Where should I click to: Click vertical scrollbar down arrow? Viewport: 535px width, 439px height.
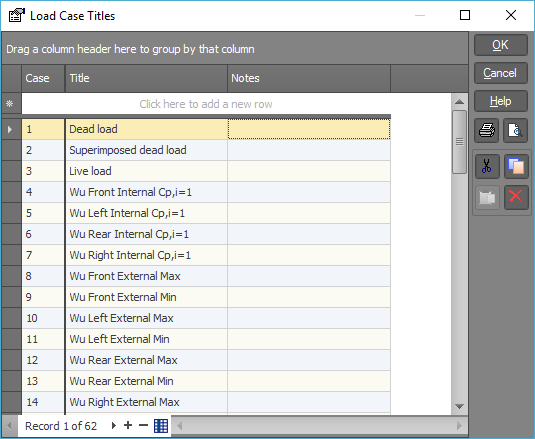point(459,406)
